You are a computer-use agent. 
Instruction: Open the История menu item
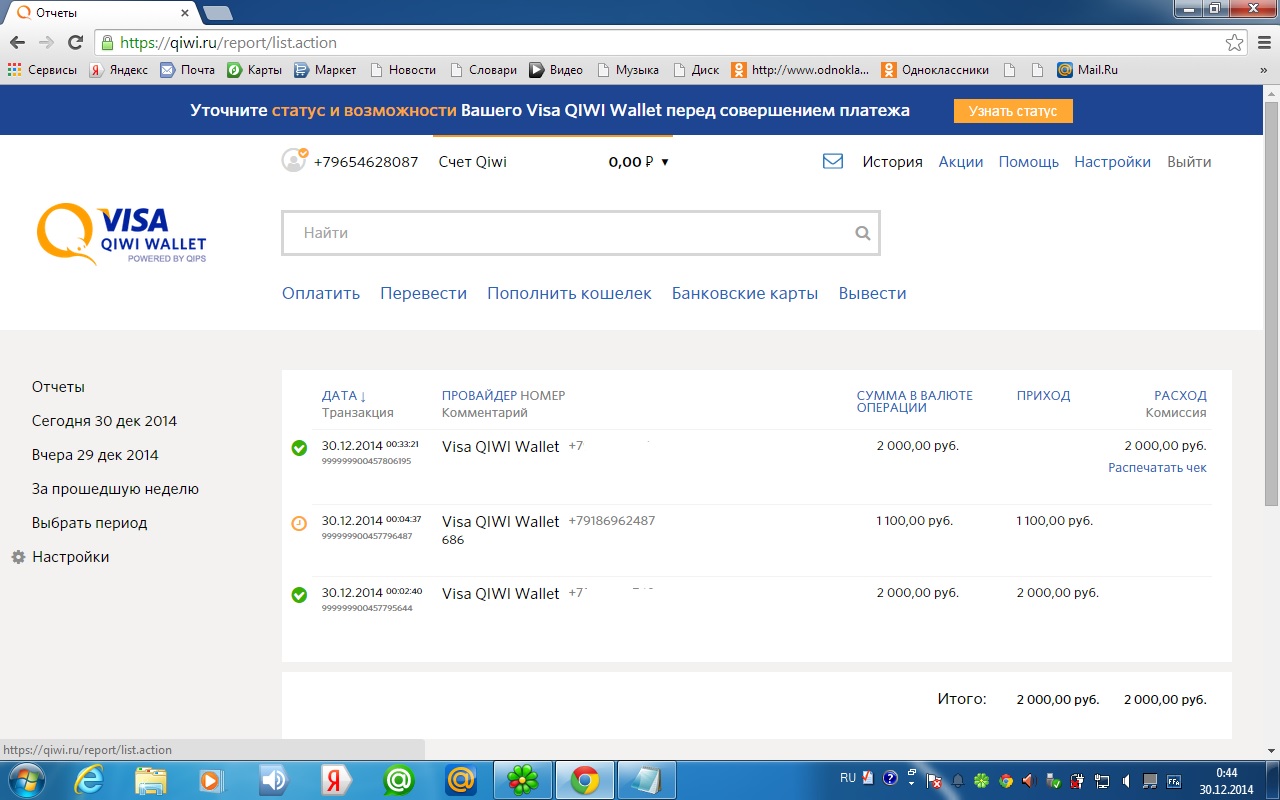click(x=893, y=162)
